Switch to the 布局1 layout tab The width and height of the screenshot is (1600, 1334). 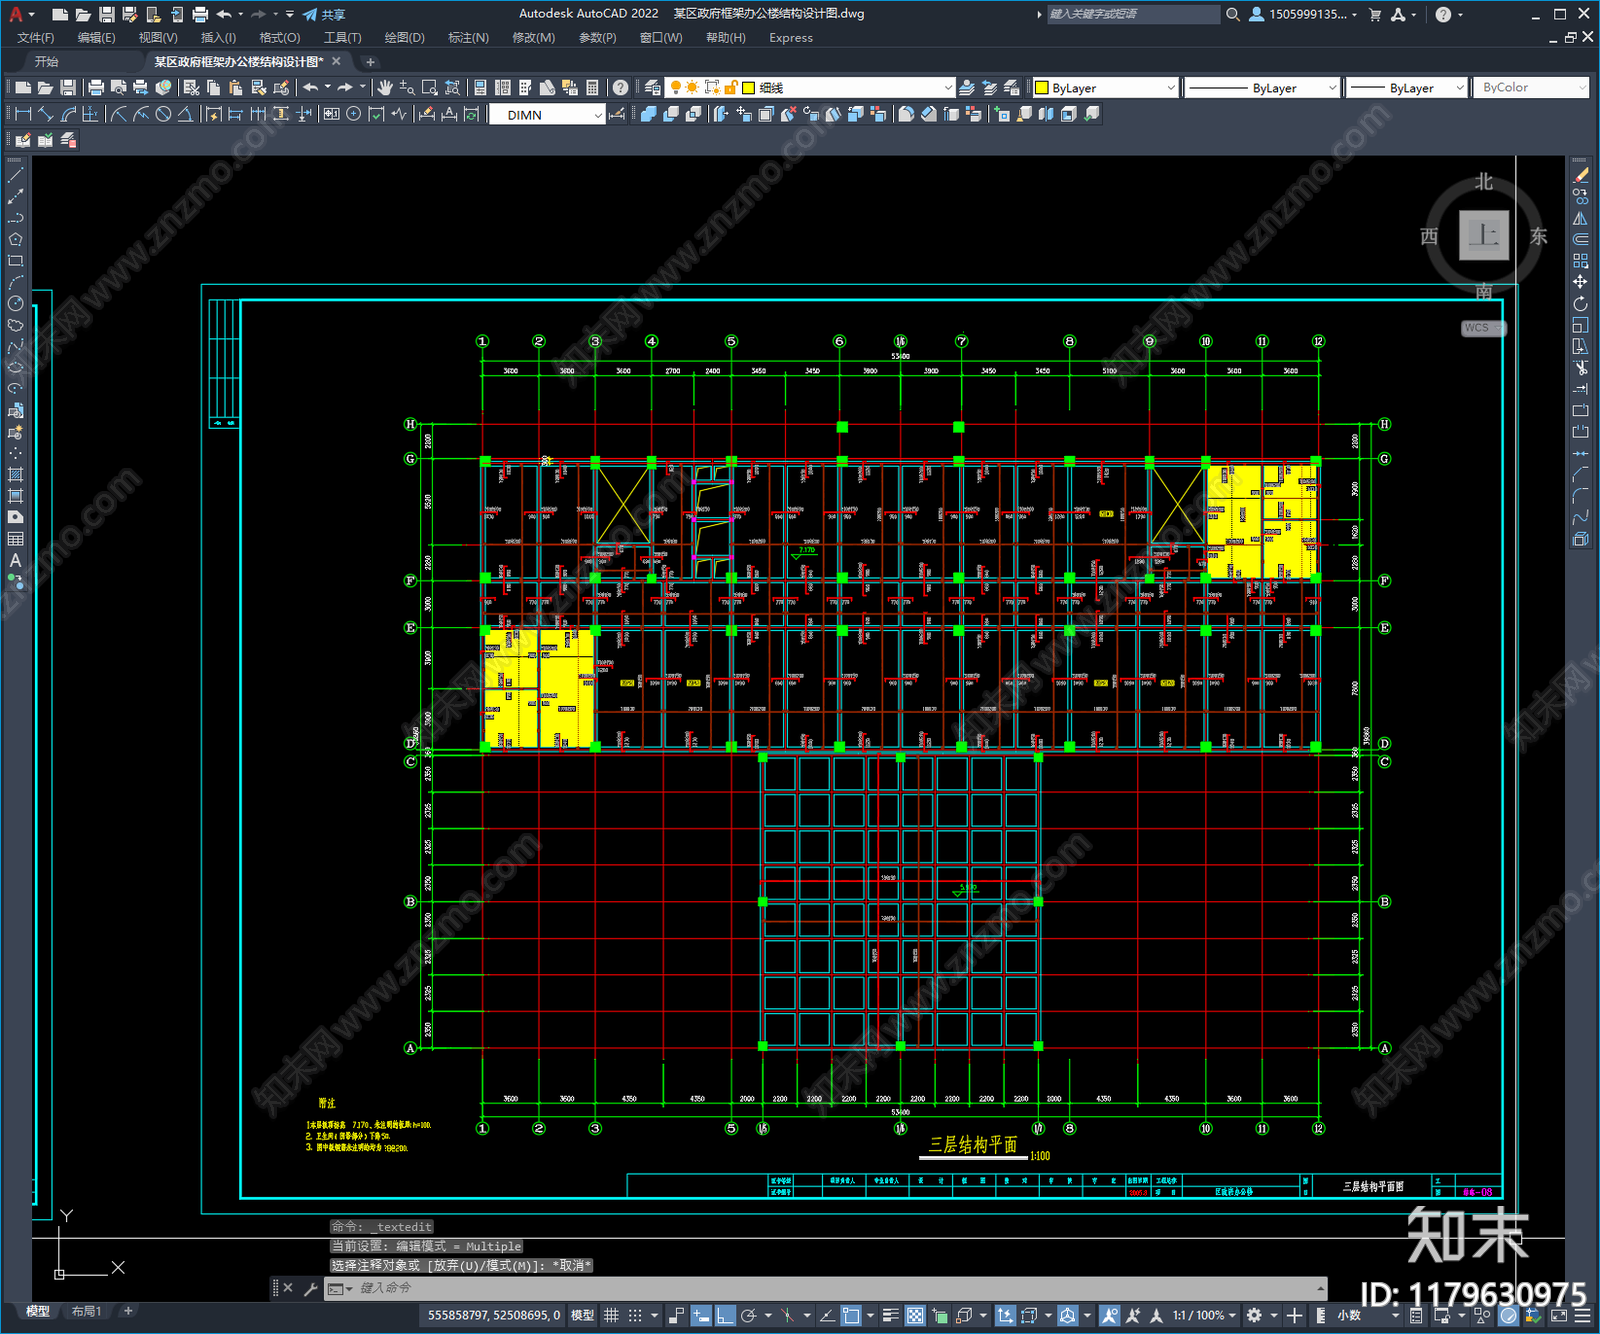87,1311
